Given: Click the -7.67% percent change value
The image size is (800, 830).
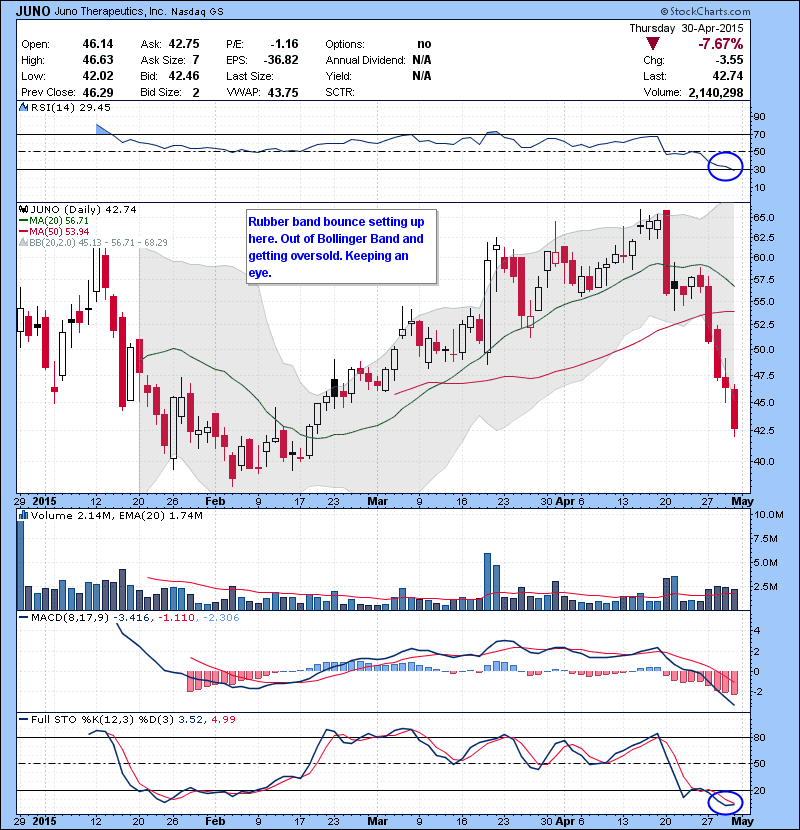Looking at the screenshot, I should click(721, 44).
